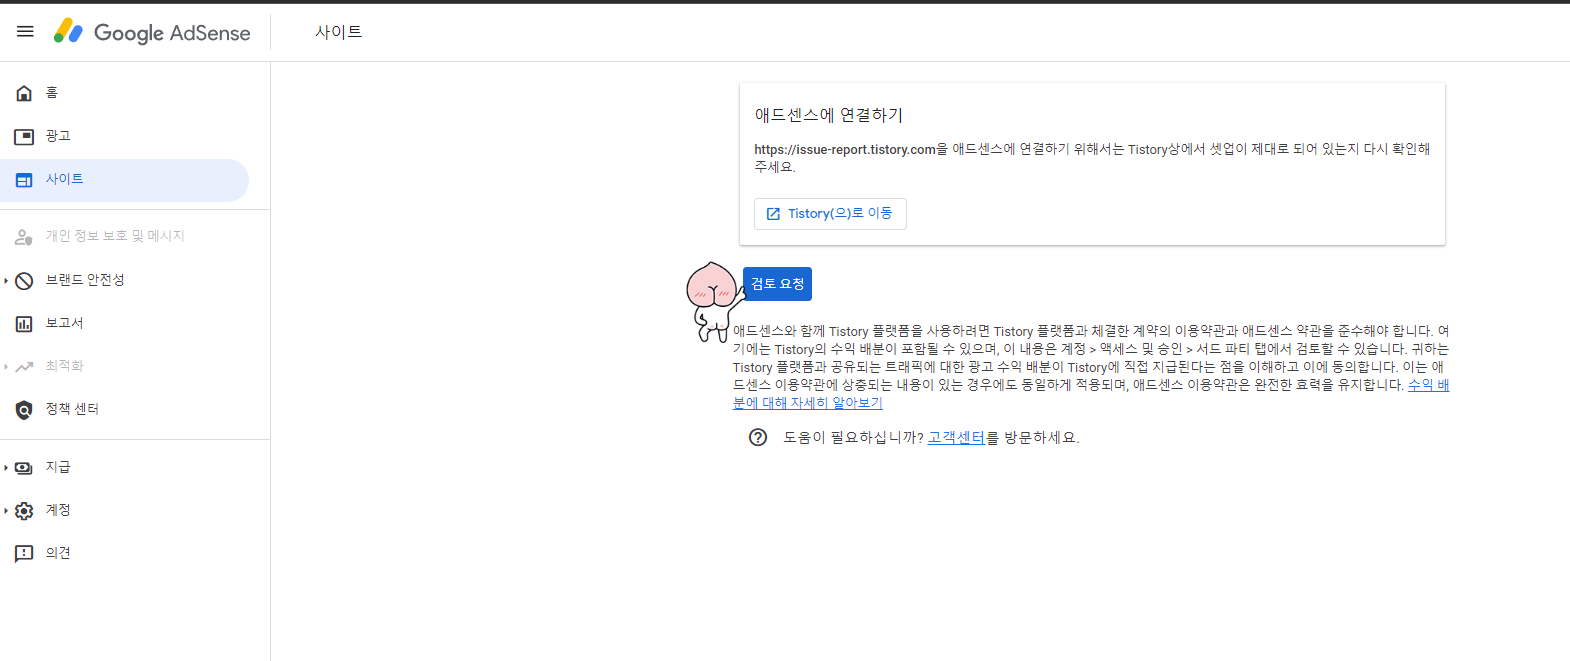1570x661 pixels.
Task: Click the 사이트 page title in header
Action: click(x=339, y=32)
